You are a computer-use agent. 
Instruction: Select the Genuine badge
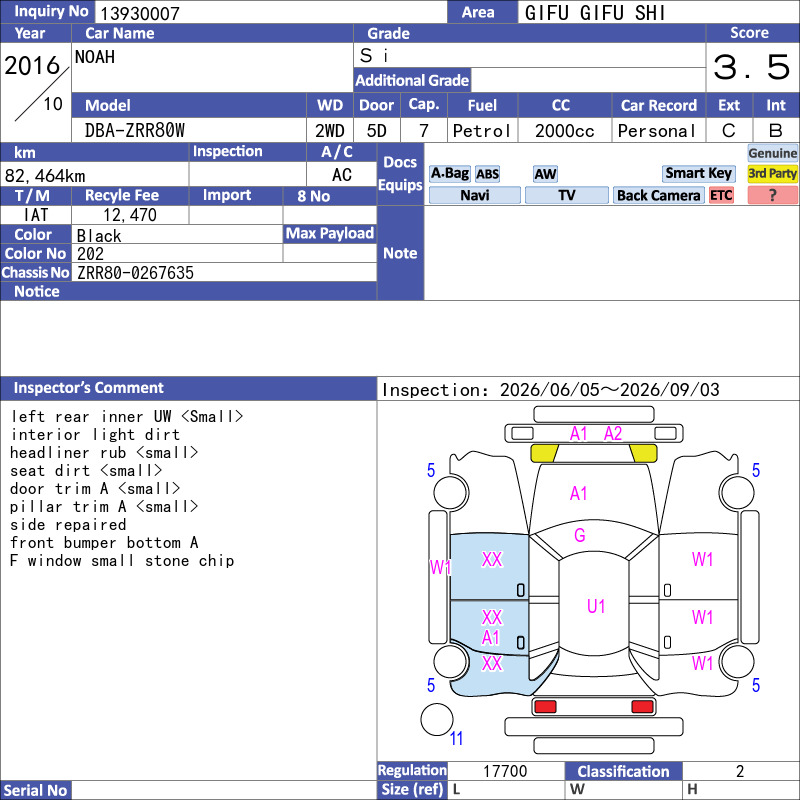pos(772,153)
